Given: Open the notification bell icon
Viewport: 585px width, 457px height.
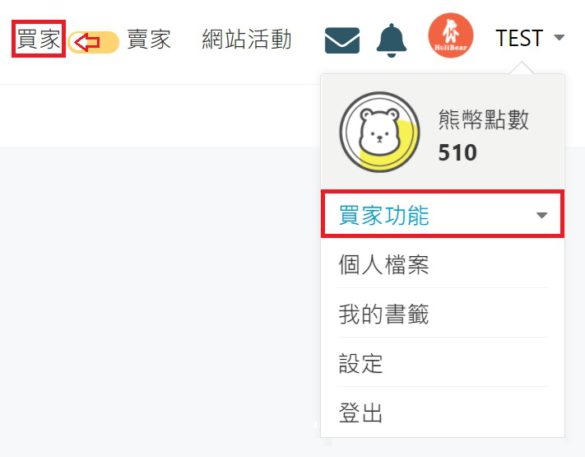Looking at the screenshot, I should (391, 41).
